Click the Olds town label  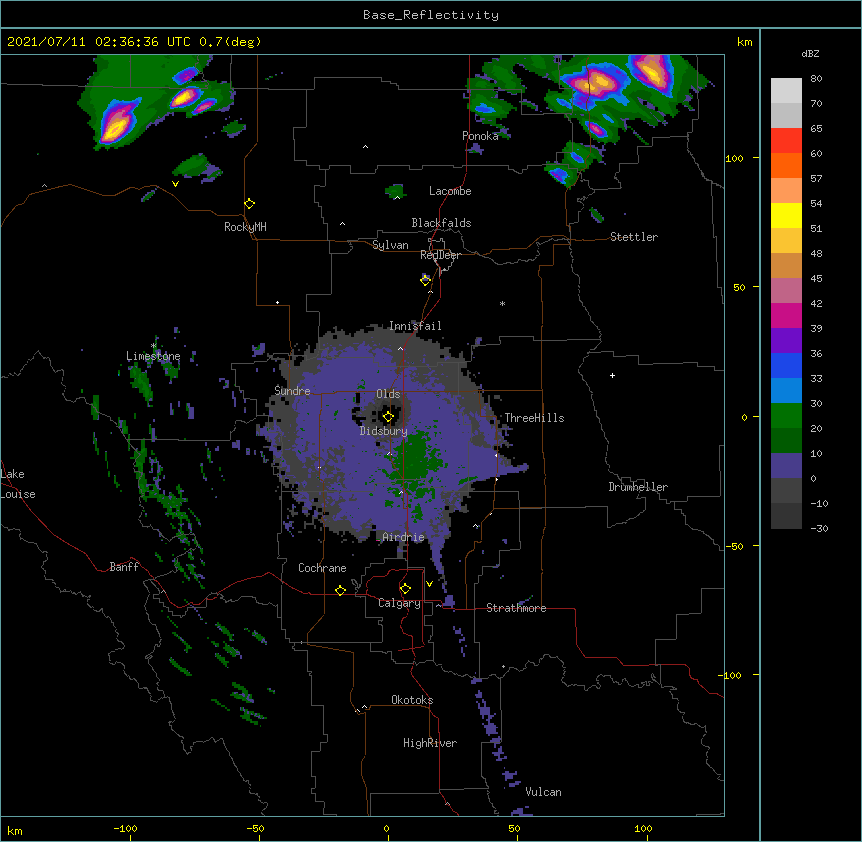(x=388, y=394)
